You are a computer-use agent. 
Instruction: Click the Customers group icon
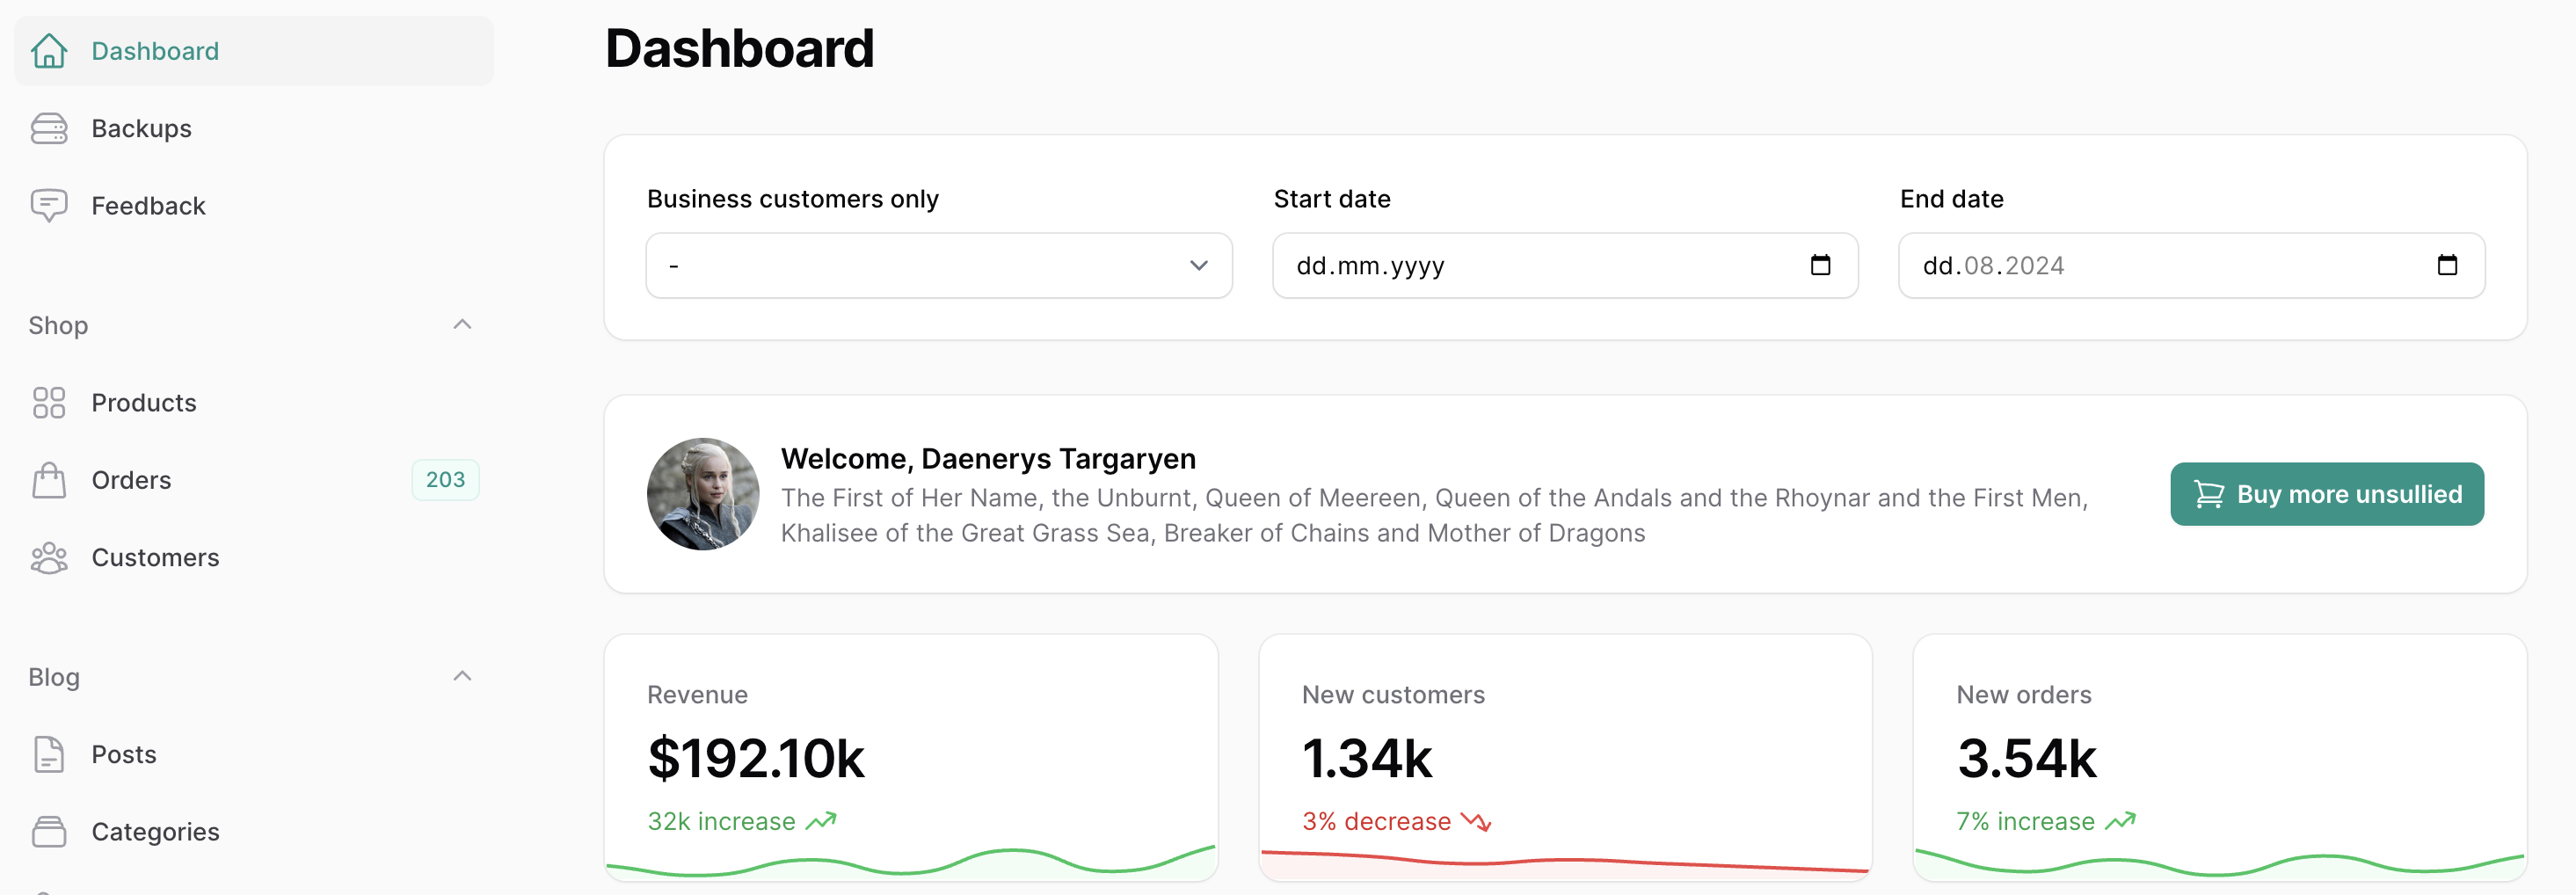point(48,558)
